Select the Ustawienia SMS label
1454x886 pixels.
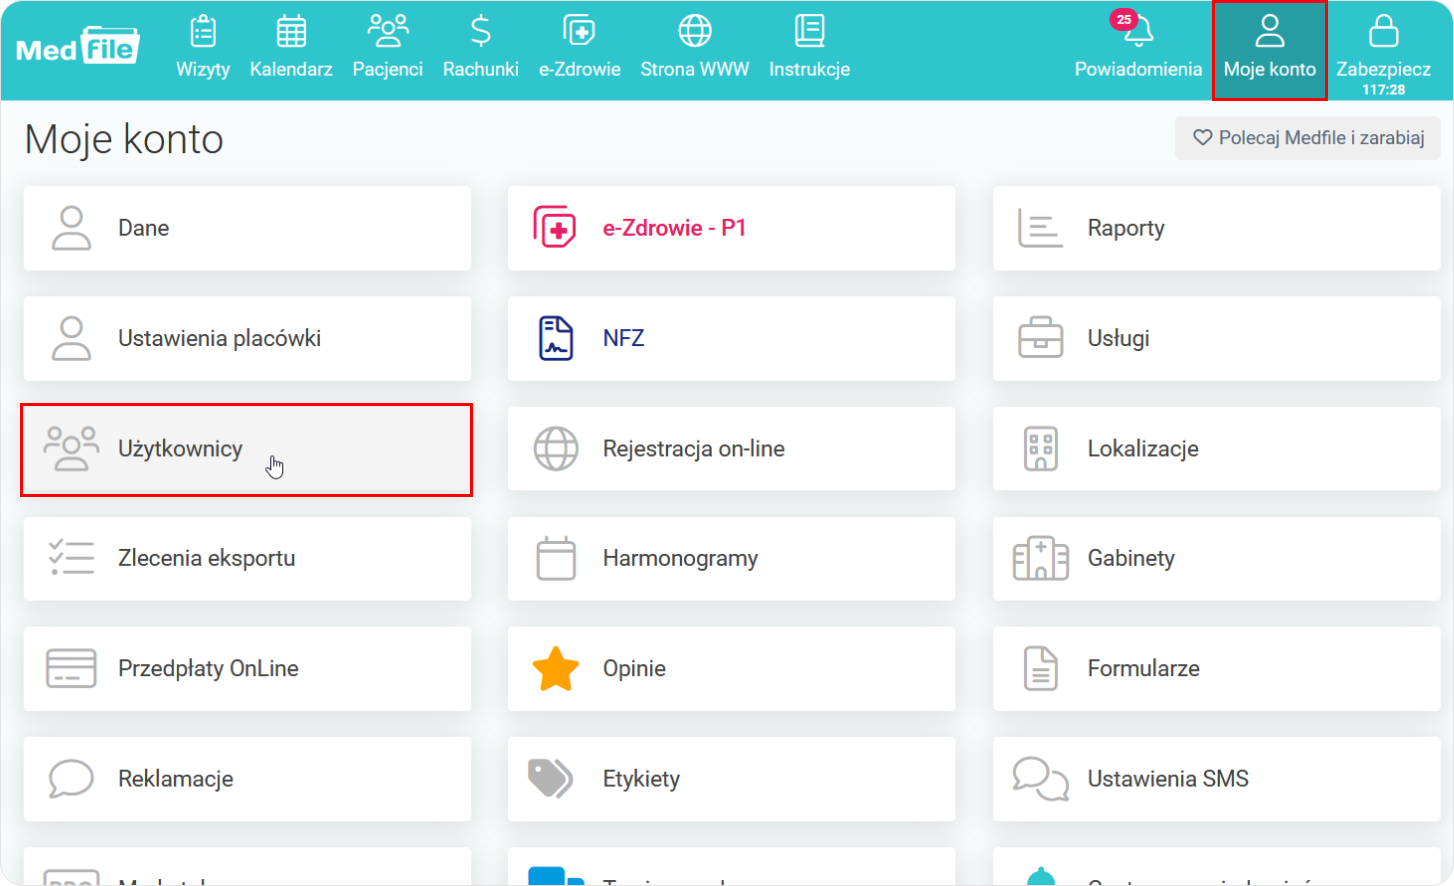(x=1168, y=778)
